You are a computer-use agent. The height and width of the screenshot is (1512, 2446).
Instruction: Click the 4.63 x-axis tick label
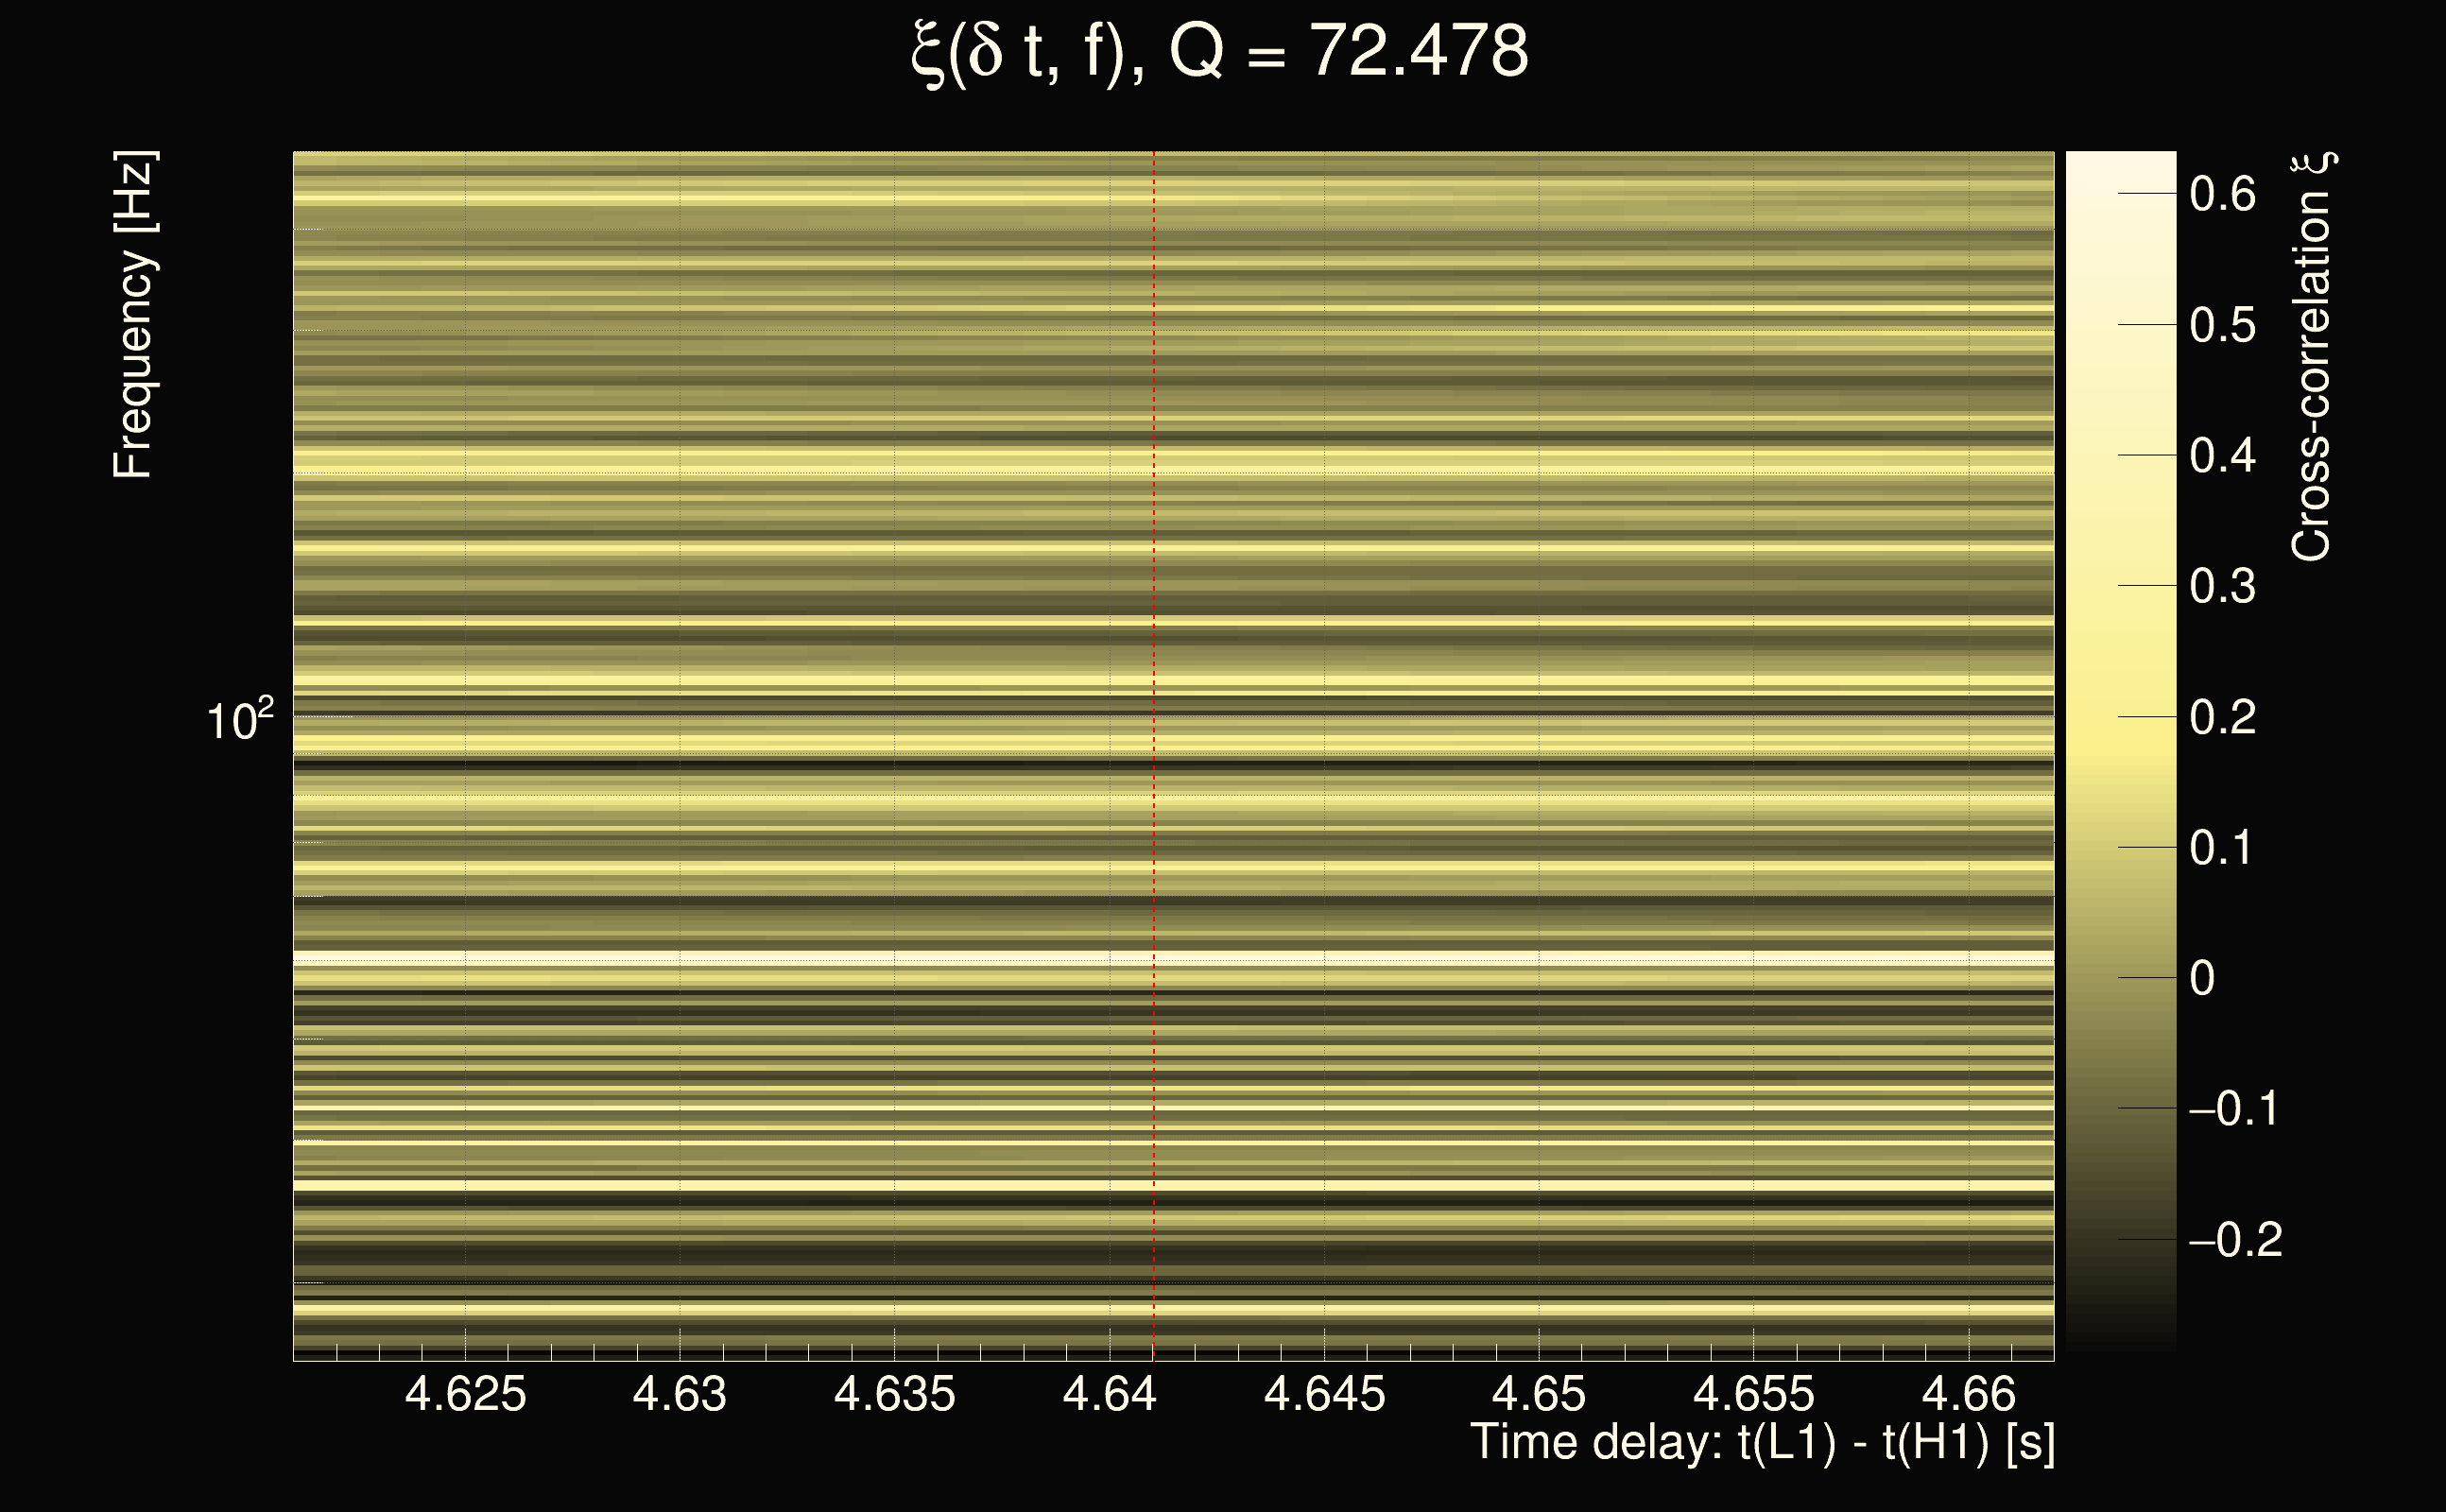[x=679, y=1394]
